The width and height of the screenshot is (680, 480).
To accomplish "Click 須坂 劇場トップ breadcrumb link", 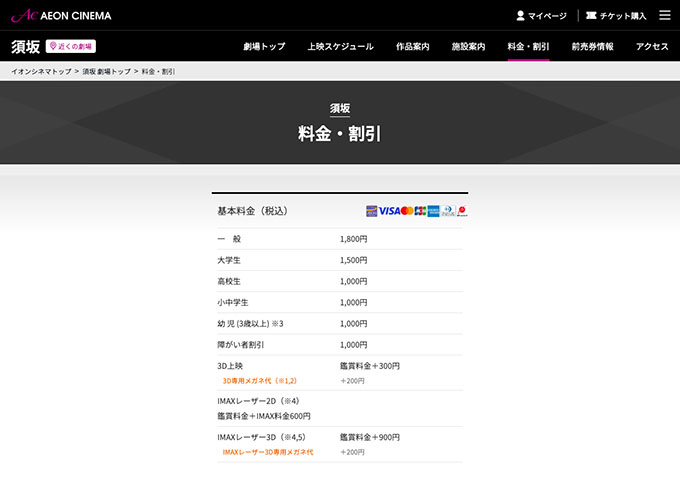I will pos(106,72).
